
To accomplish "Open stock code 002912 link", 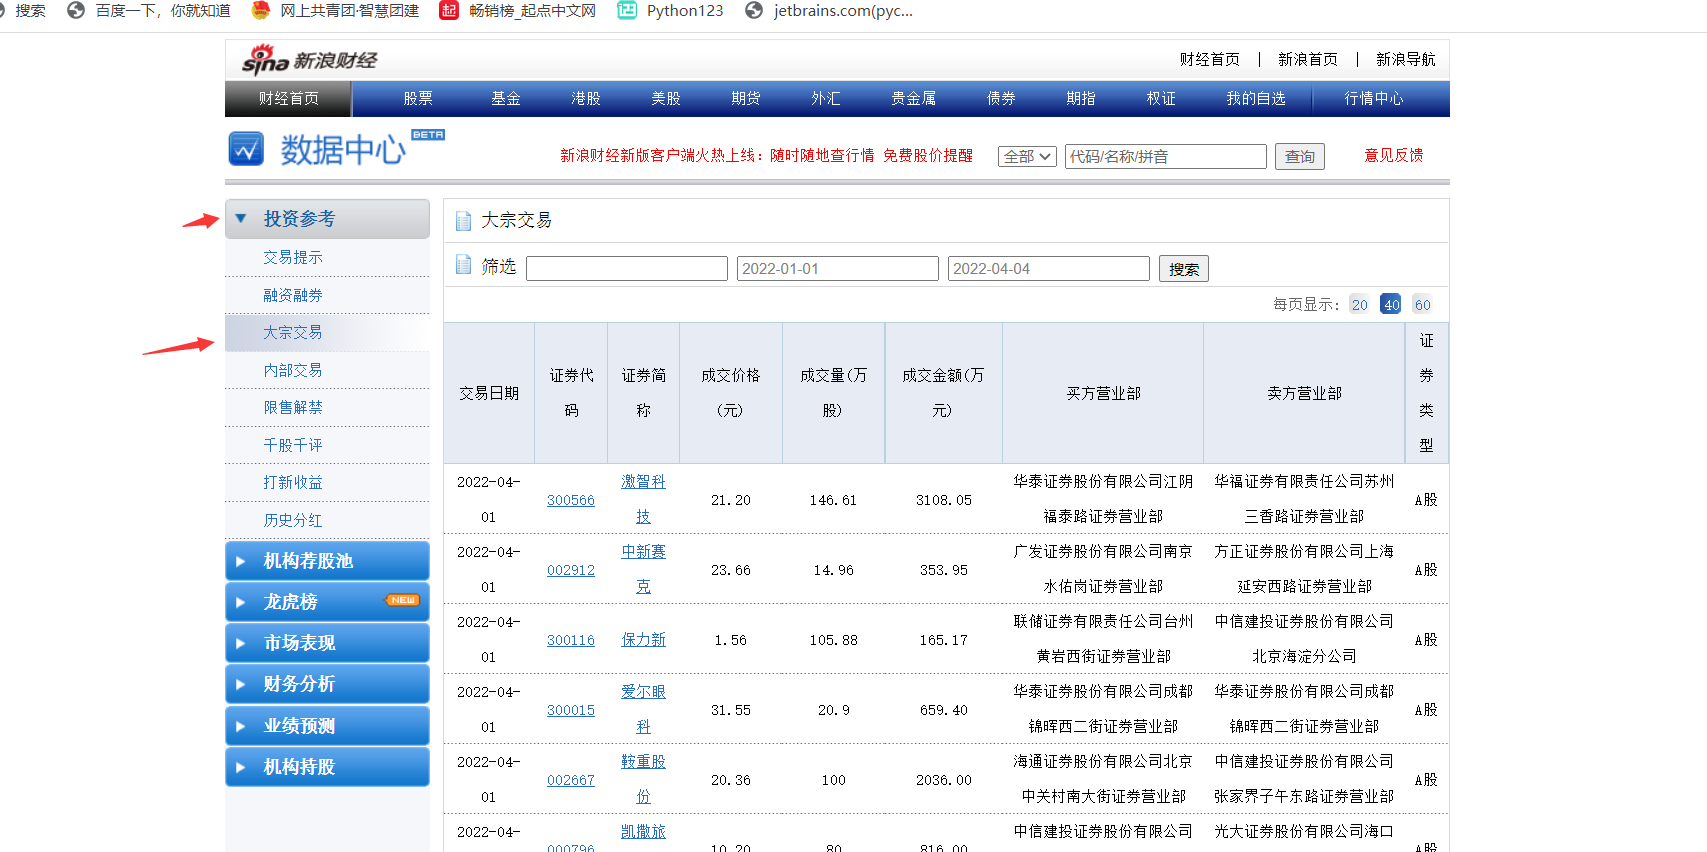I will coord(571,570).
